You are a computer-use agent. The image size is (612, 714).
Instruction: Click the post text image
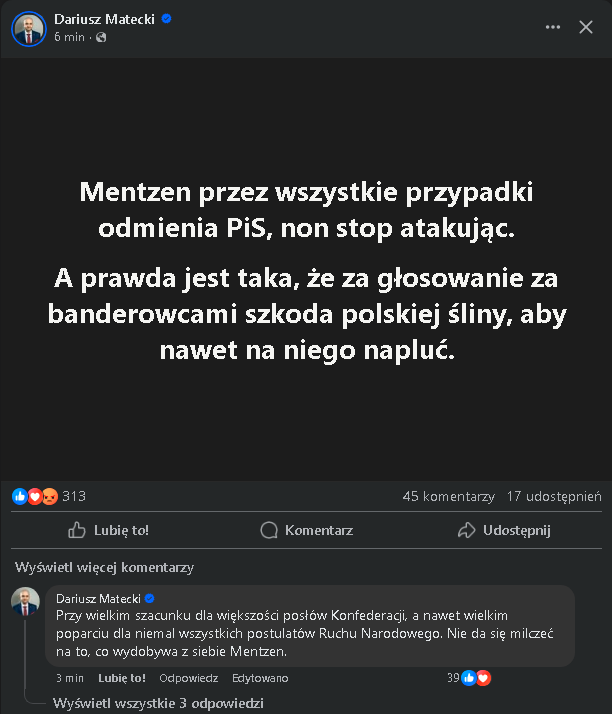pos(306,270)
